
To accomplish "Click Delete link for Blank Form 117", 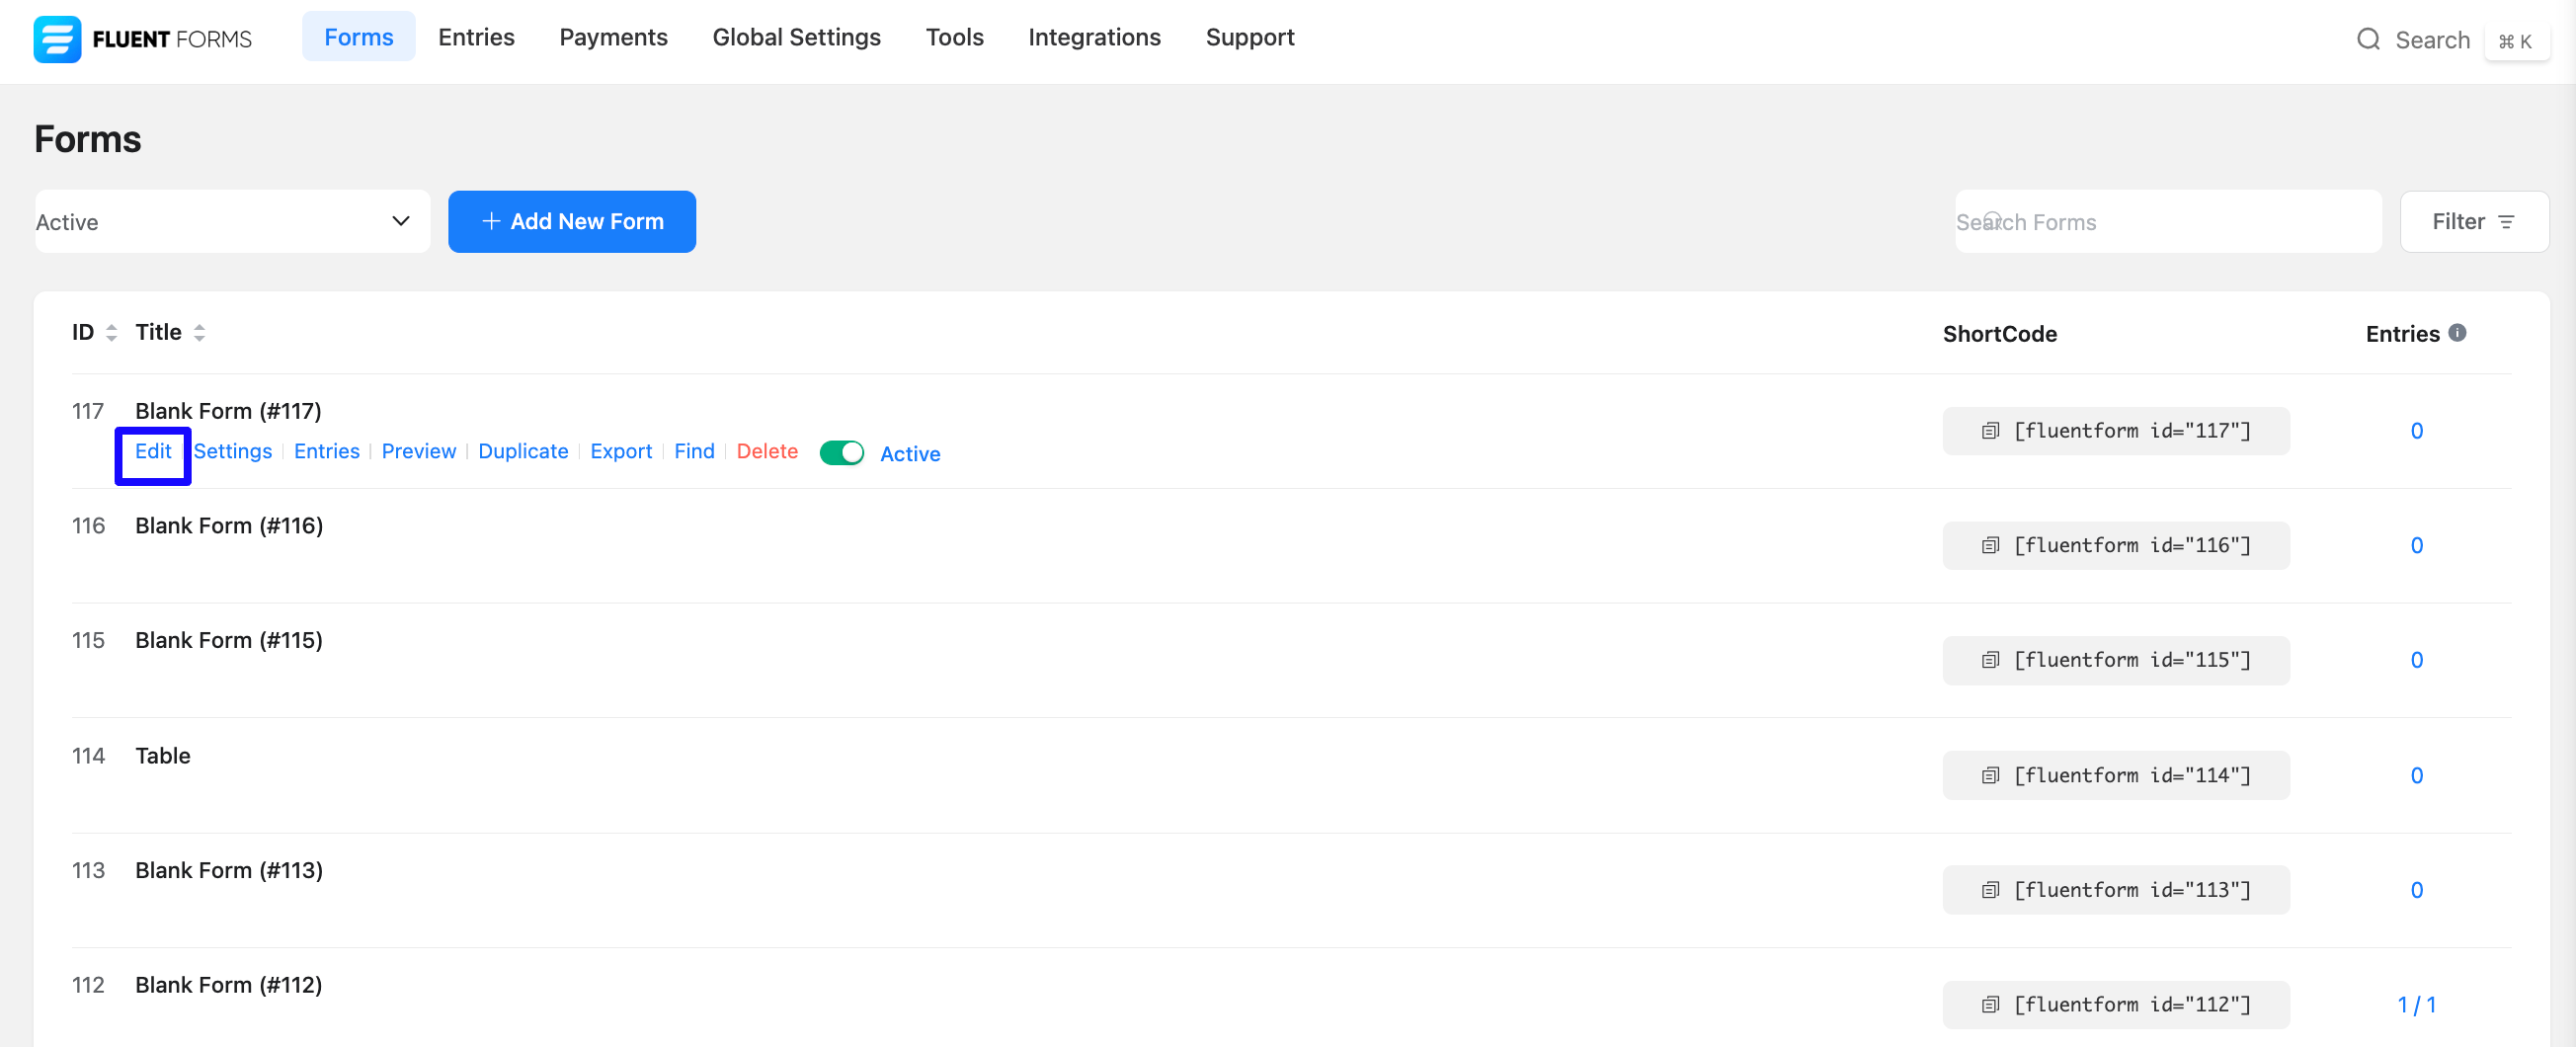I will [x=767, y=451].
